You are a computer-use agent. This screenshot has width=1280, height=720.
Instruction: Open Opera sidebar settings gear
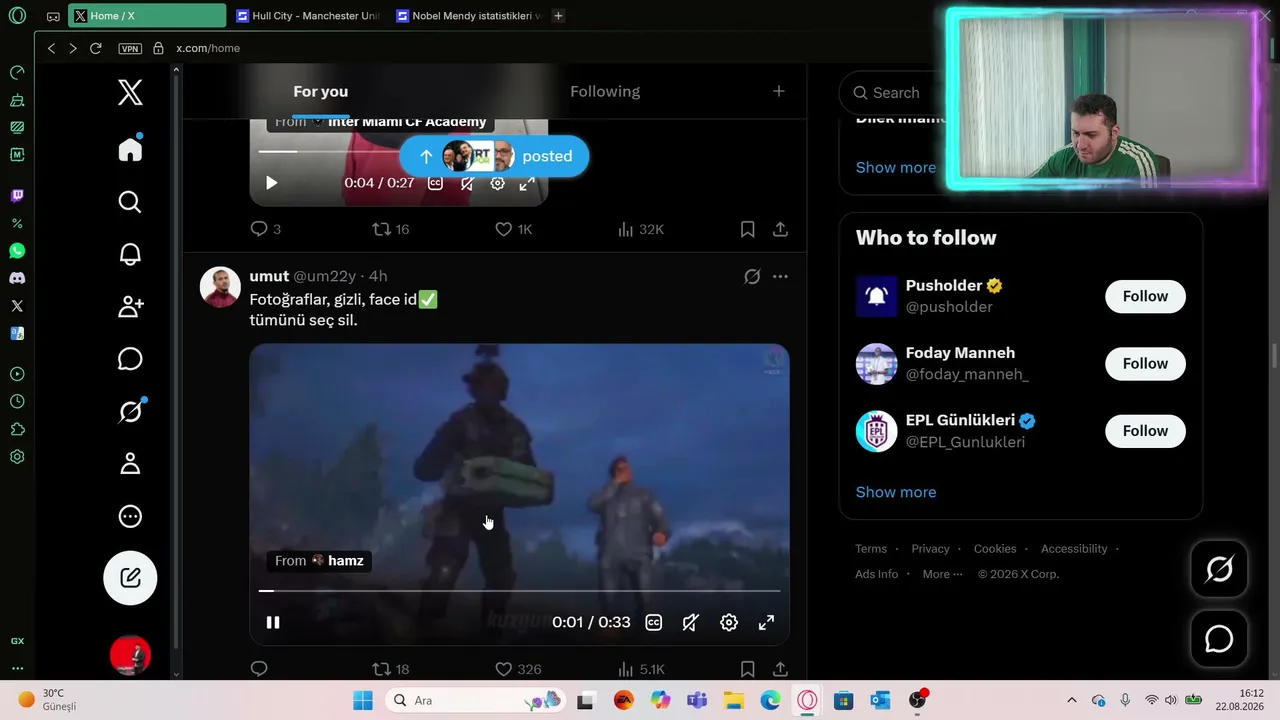coord(17,457)
